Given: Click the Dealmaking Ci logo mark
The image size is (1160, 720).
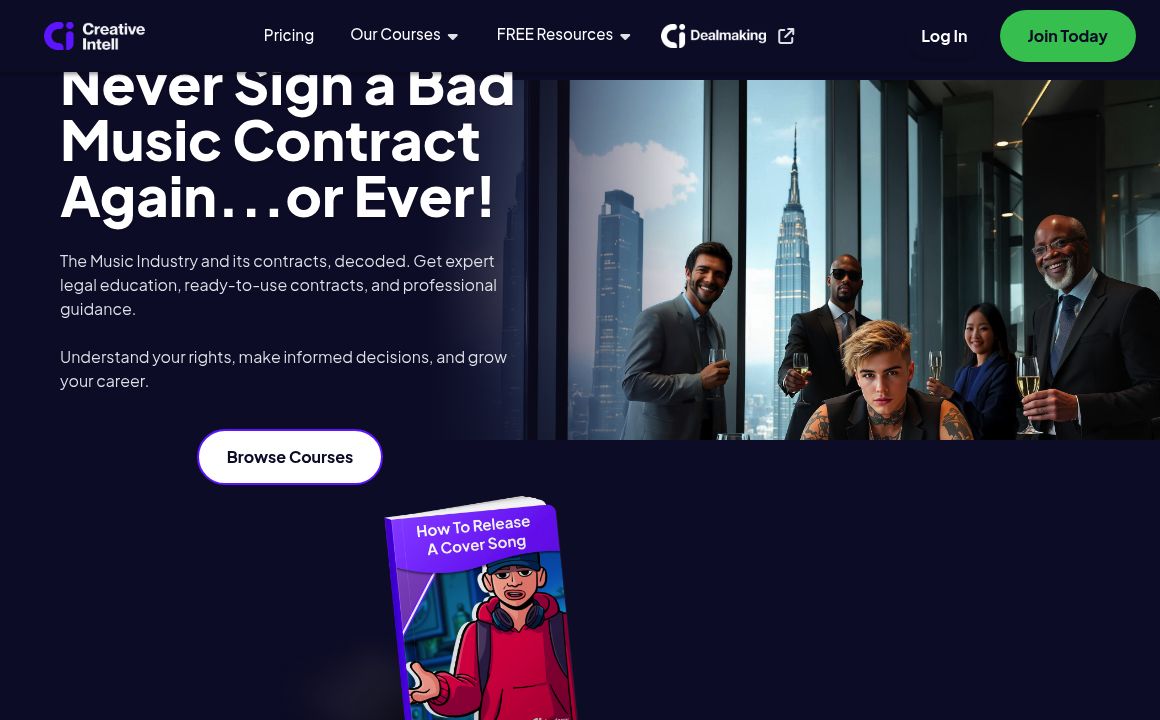Looking at the screenshot, I should [673, 36].
